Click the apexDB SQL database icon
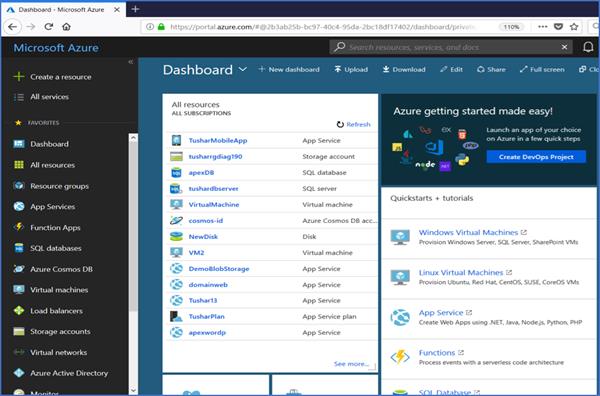 (176, 173)
